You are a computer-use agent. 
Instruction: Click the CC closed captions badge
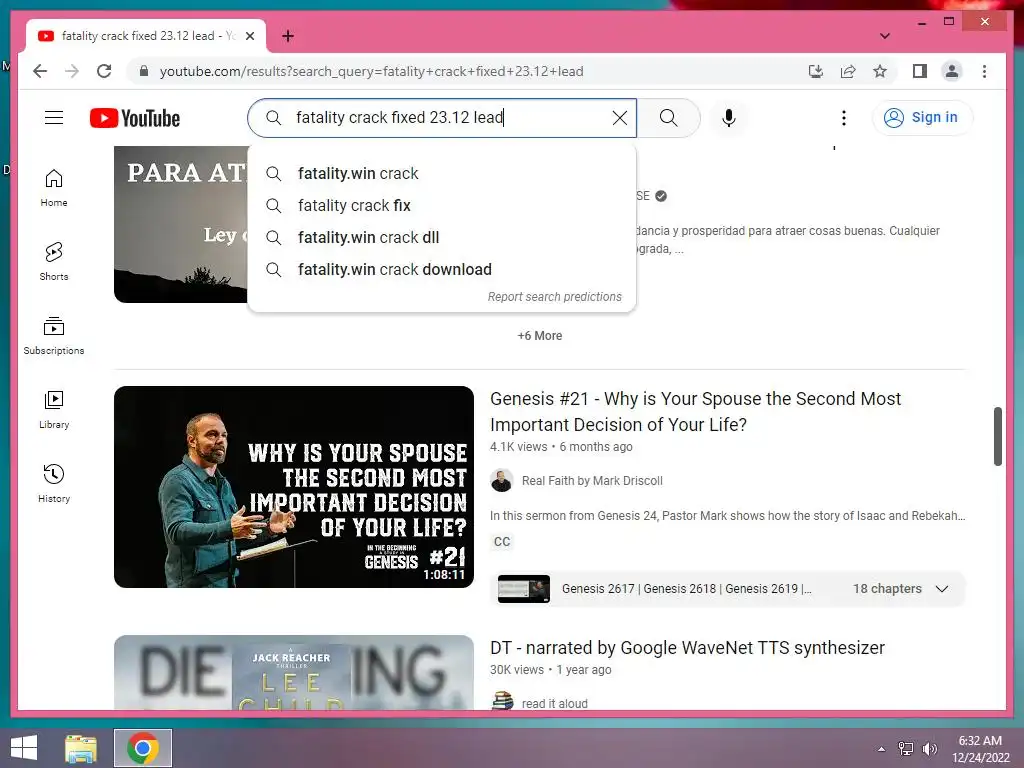click(502, 541)
